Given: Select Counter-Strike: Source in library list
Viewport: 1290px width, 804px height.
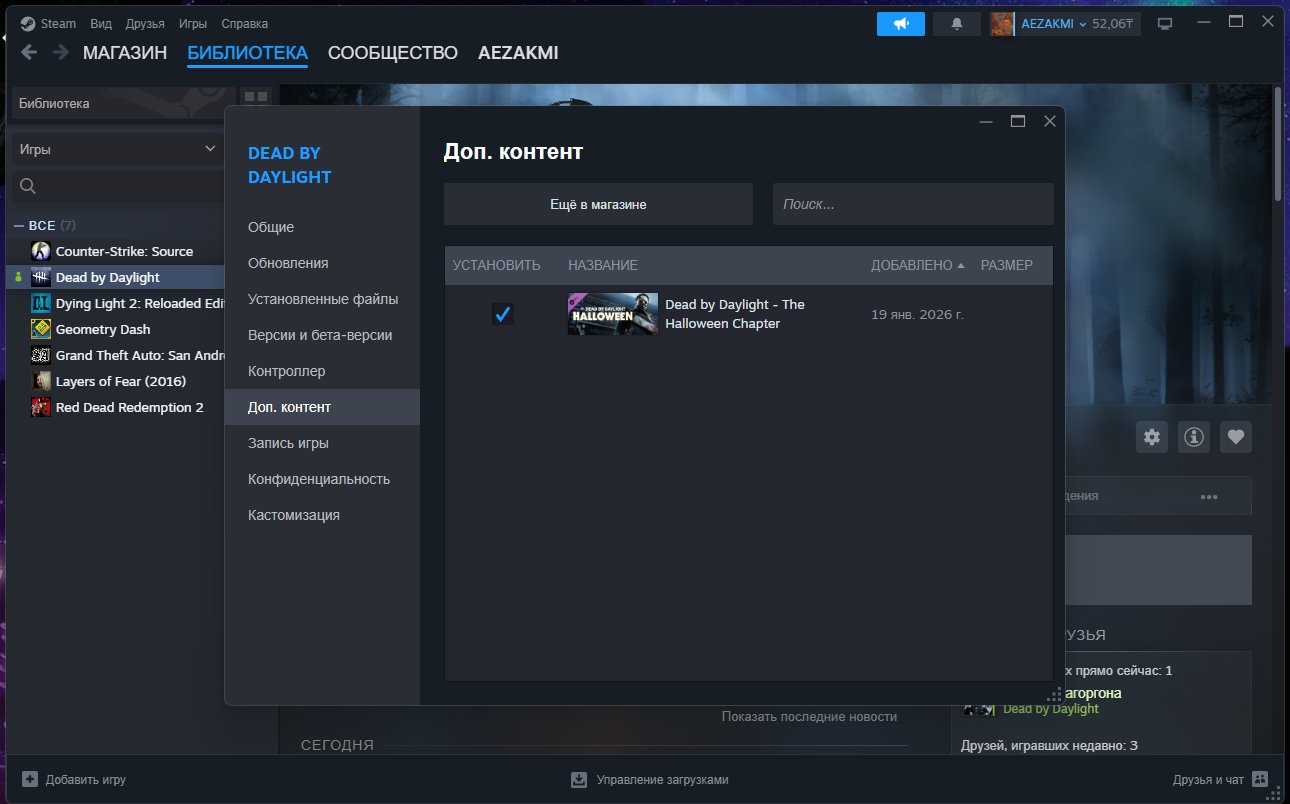Looking at the screenshot, I should pyautogui.click(x=124, y=251).
